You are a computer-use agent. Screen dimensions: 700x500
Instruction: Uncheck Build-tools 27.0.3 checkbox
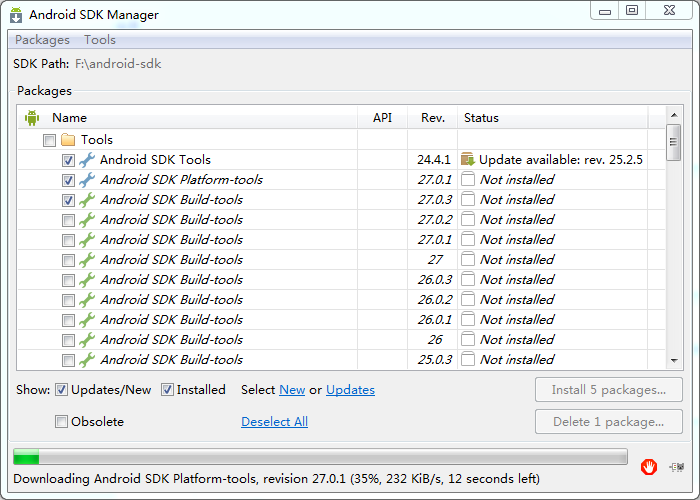point(68,200)
